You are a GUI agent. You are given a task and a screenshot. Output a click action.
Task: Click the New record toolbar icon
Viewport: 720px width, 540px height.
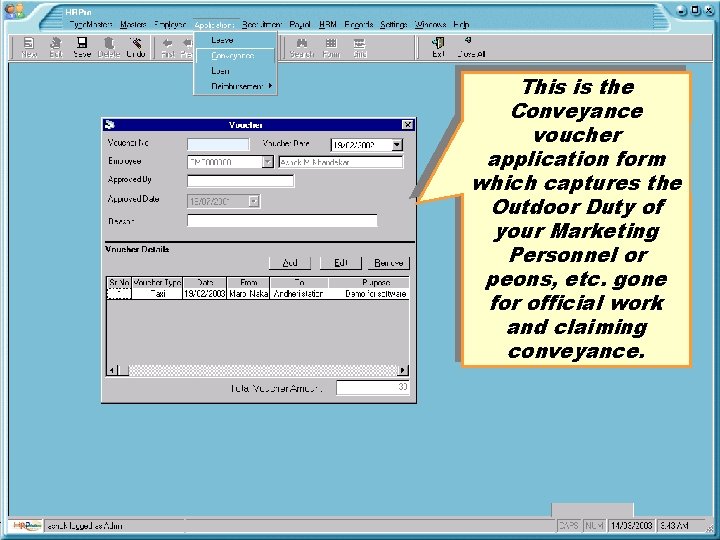[29, 47]
